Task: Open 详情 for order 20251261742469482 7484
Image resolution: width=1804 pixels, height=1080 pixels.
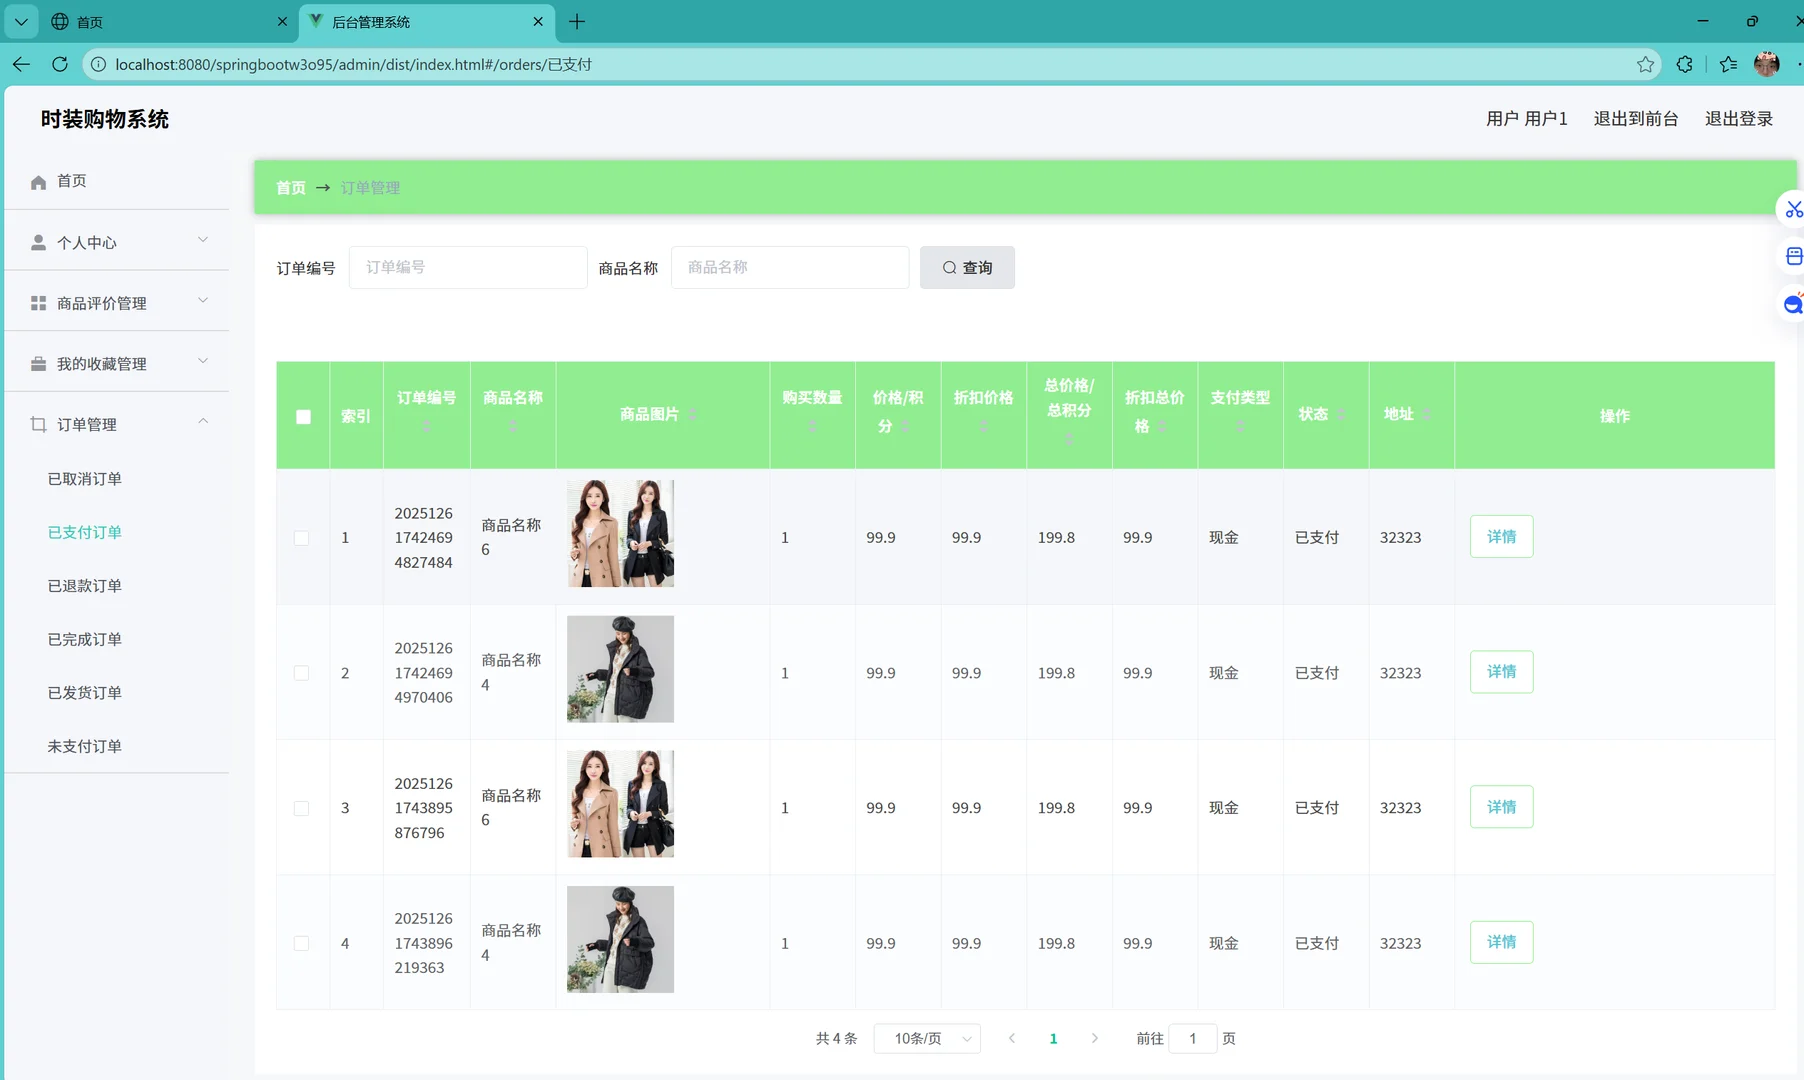Action: (x=1501, y=537)
